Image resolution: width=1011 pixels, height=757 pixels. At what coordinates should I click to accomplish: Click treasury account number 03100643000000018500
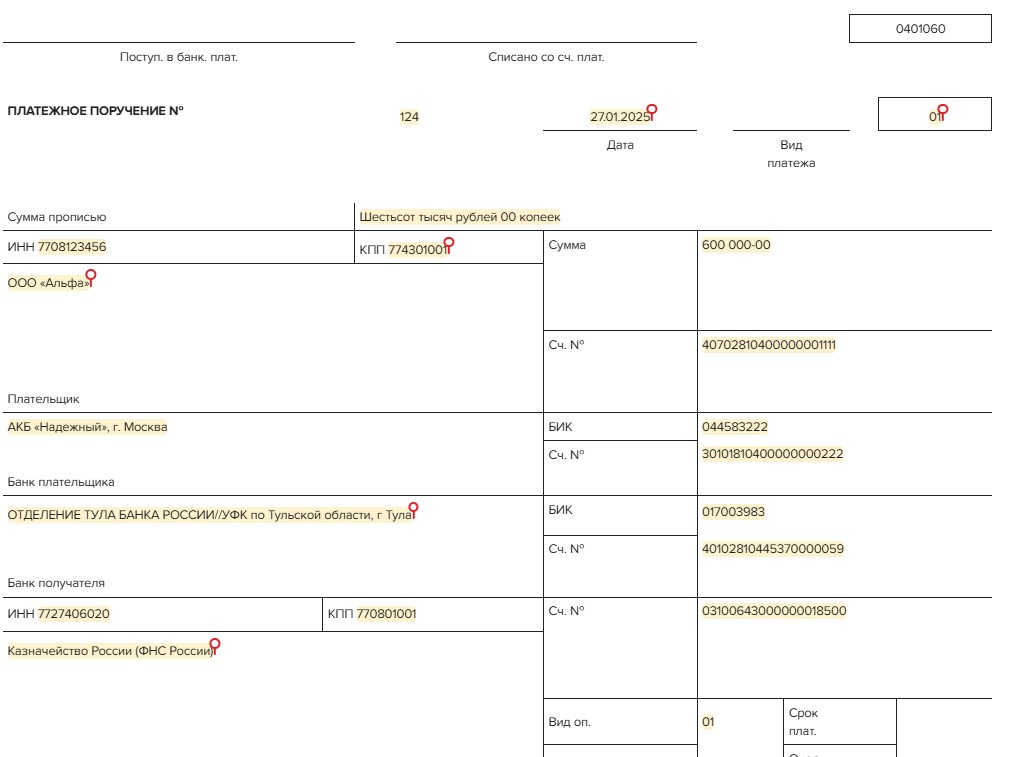tap(774, 611)
